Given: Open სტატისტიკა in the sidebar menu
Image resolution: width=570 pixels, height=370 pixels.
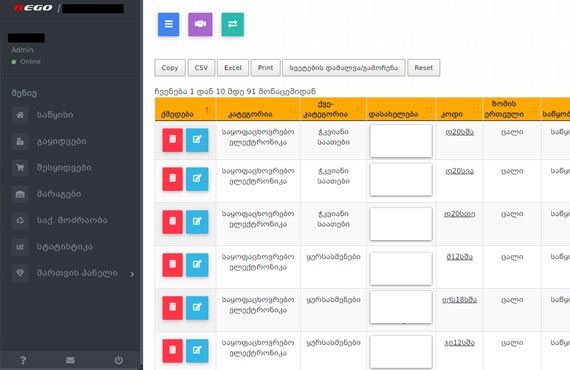Looking at the screenshot, I should (64, 247).
